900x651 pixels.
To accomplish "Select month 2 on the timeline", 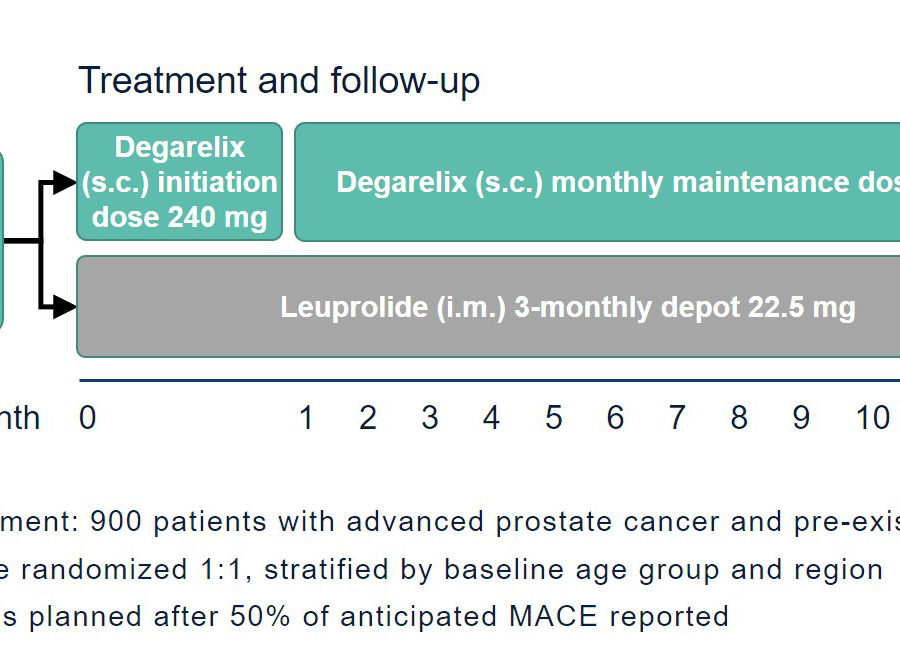I will pyautogui.click(x=368, y=417).
